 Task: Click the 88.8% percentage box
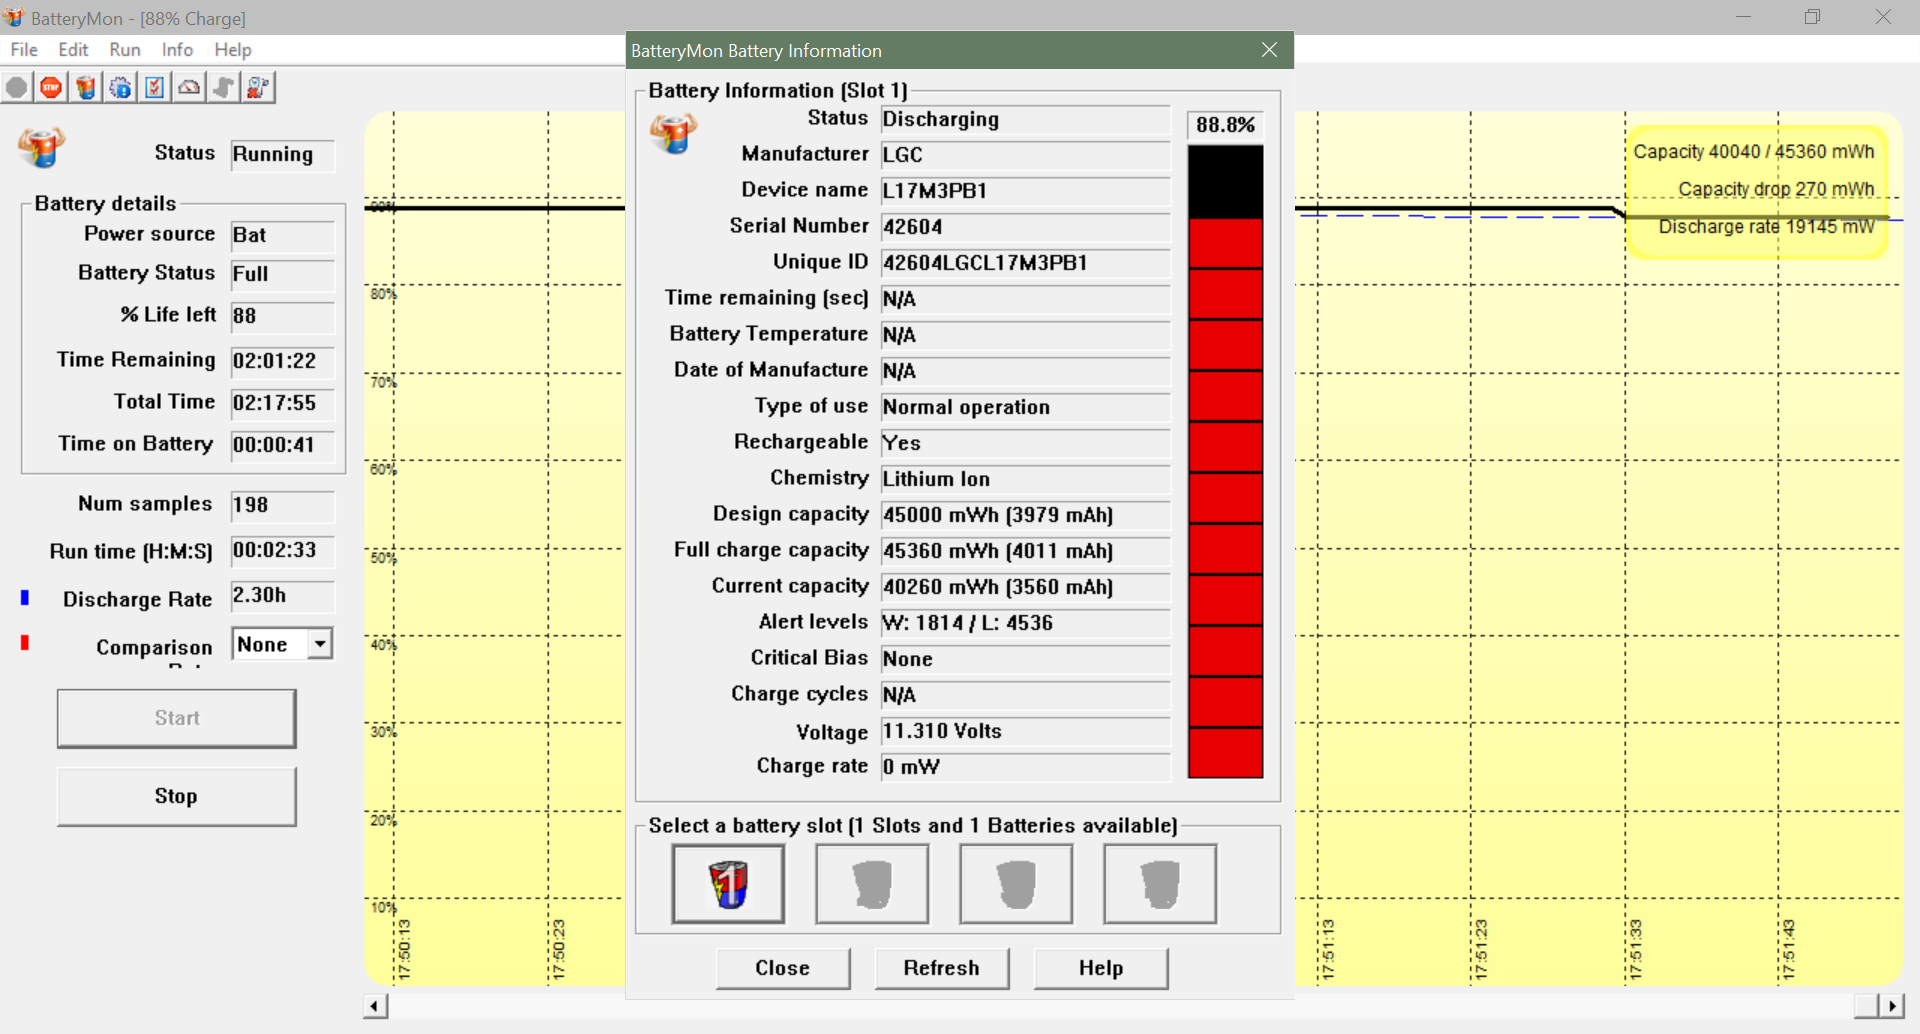click(1225, 125)
